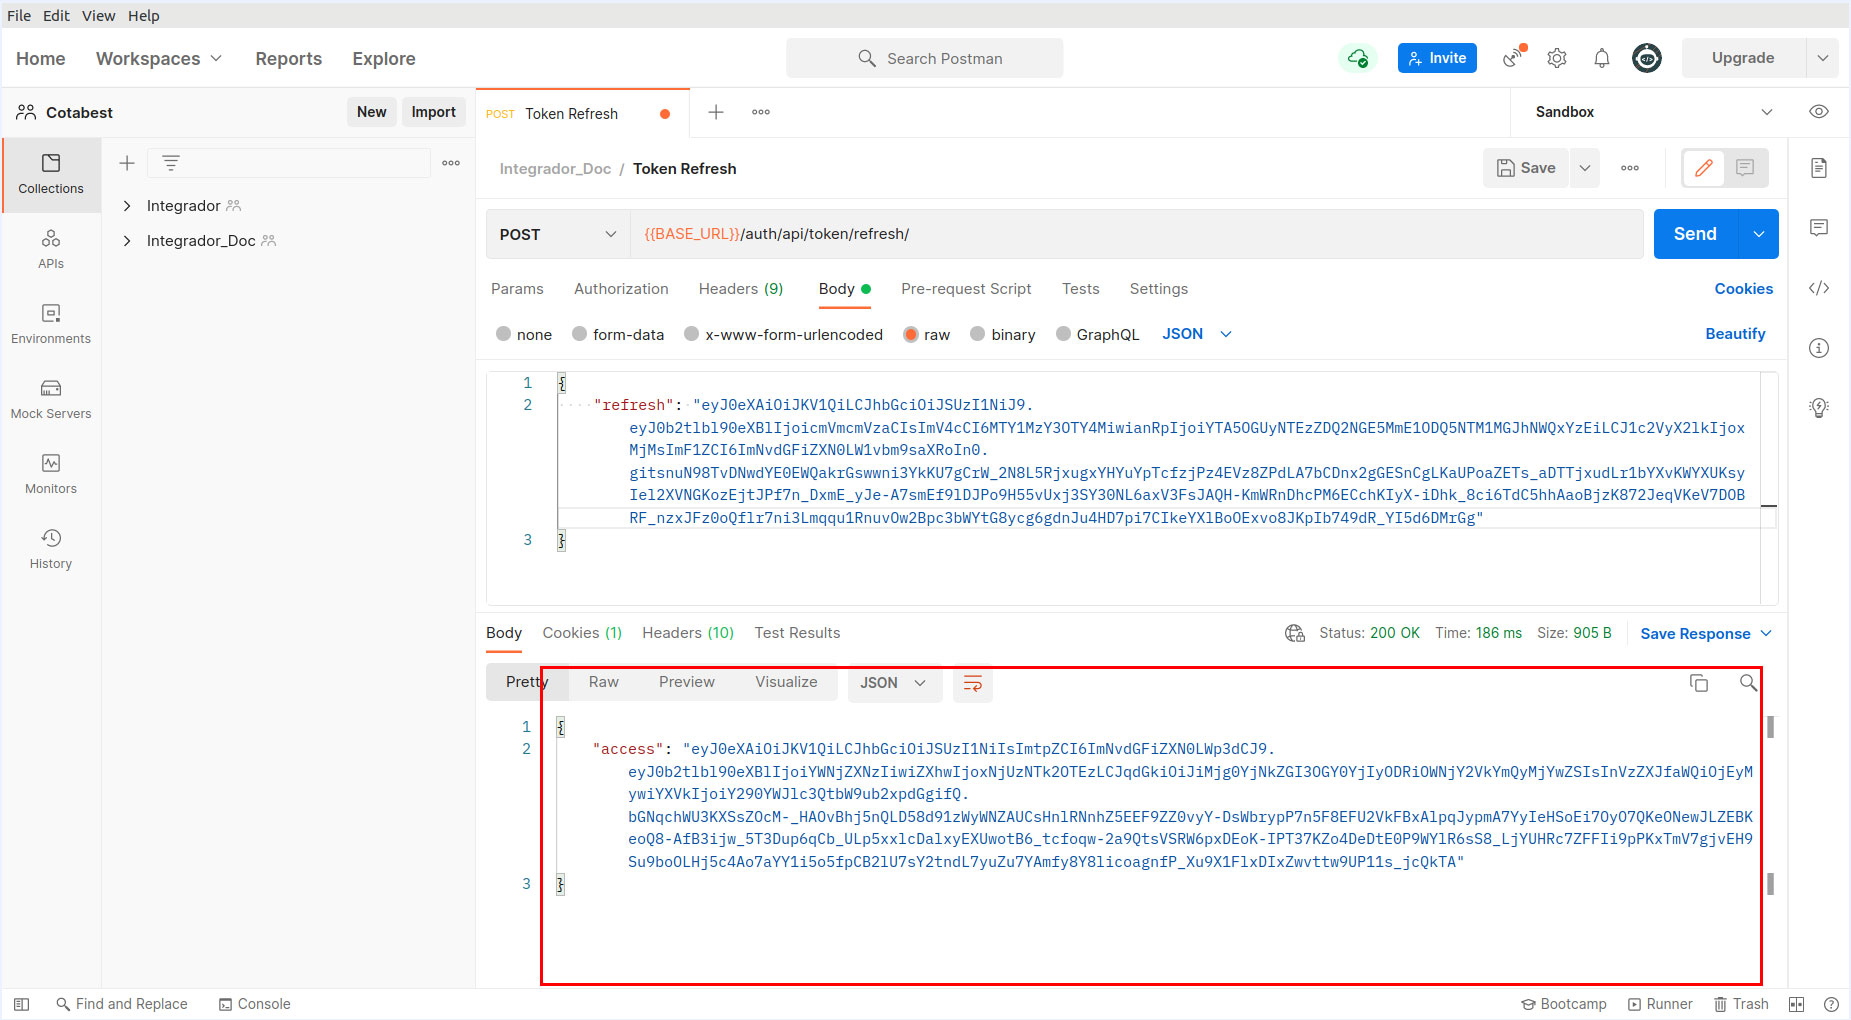Switch to the Pre-request Script tab
This screenshot has width=1851, height=1020.
pos(966,289)
